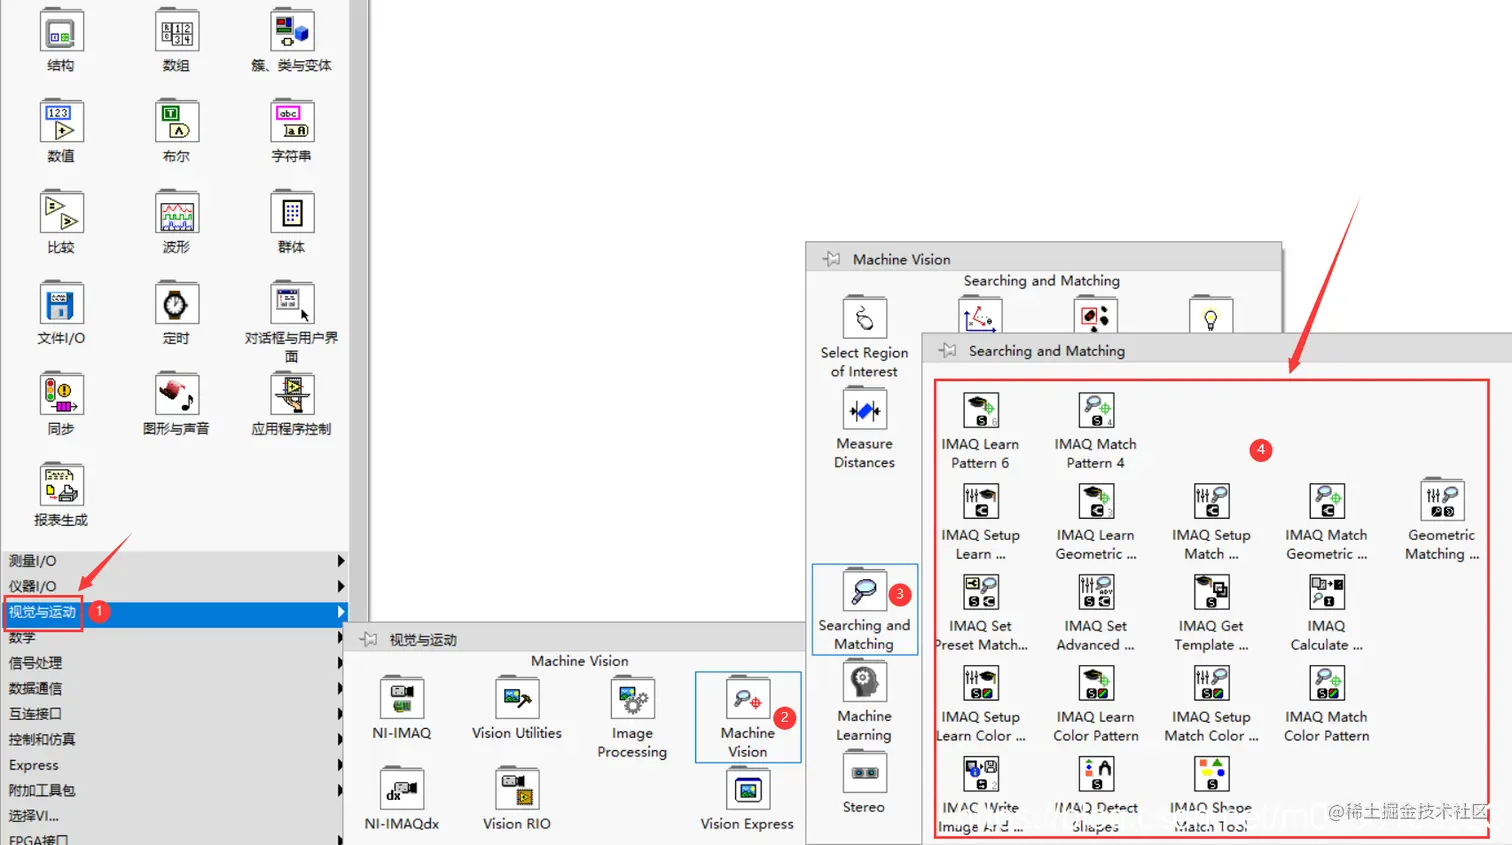The height and width of the screenshot is (845, 1512).
Task: Open the 布尔 (Boolean) palette icon
Action: click(176, 122)
